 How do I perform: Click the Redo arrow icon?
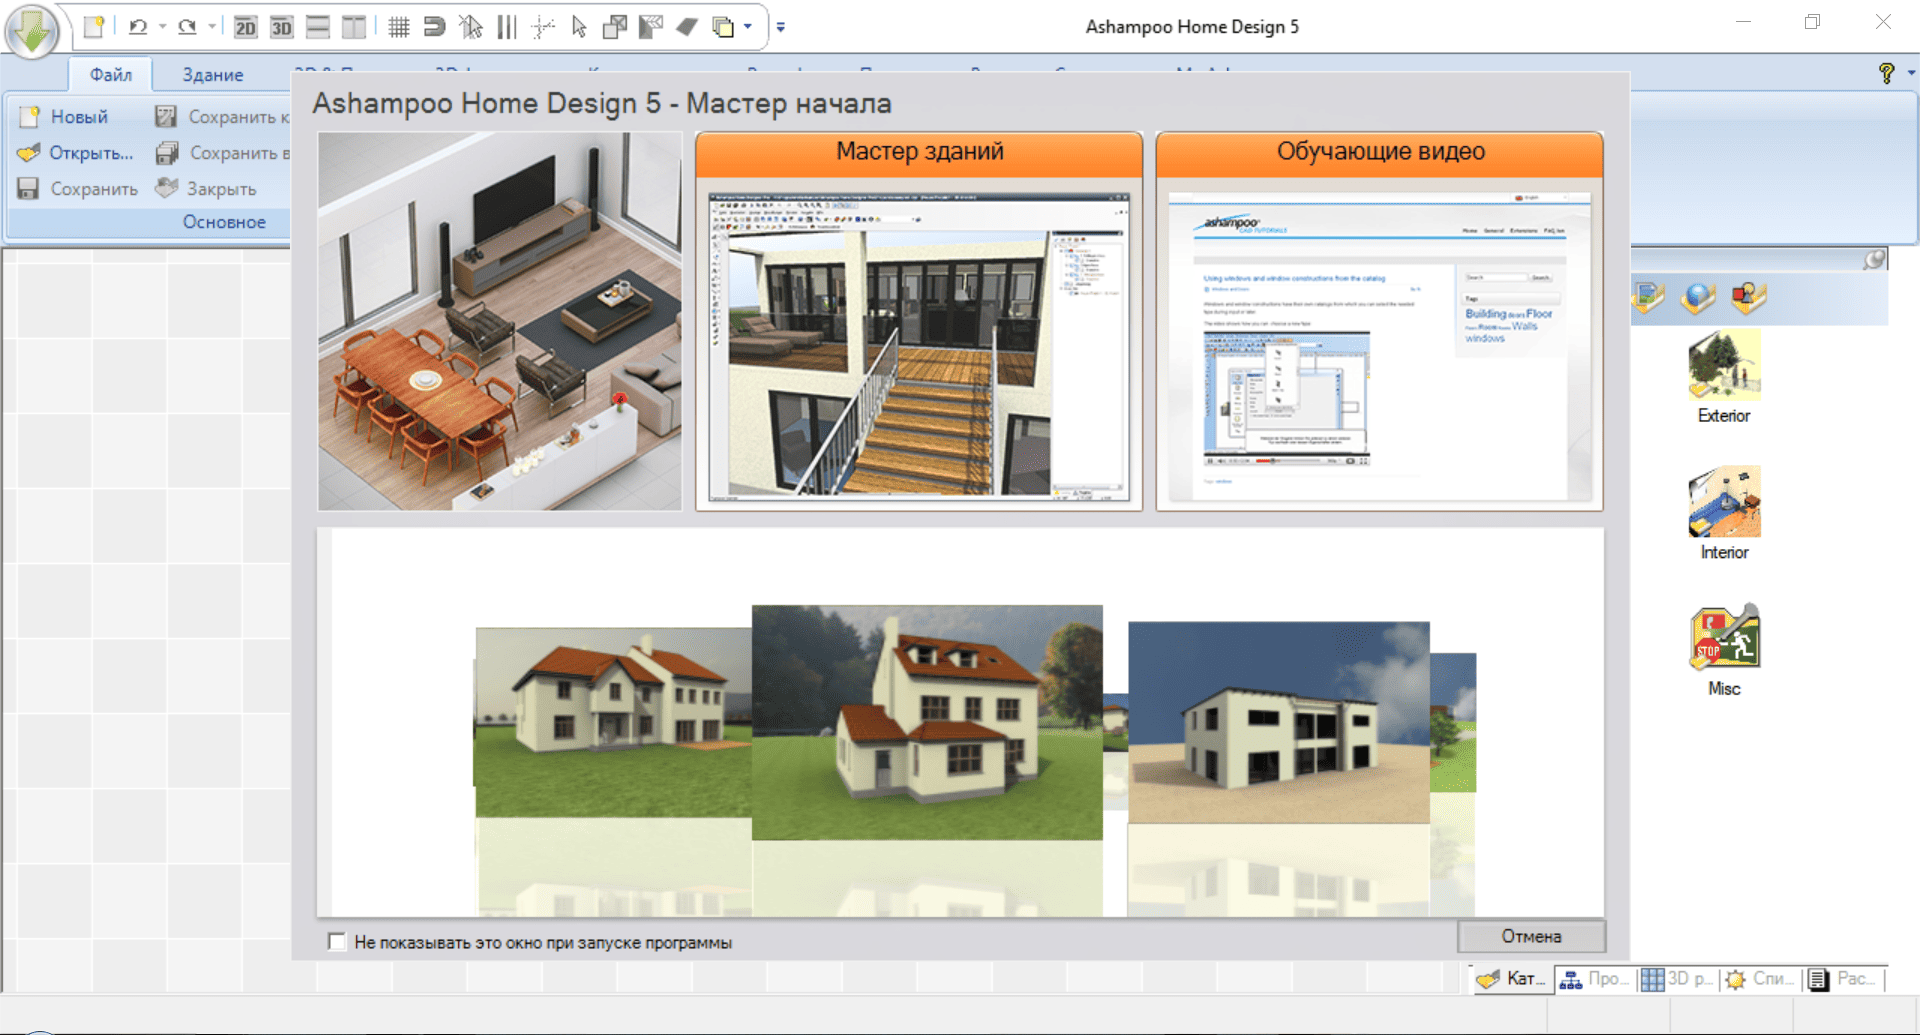[187, 27]
